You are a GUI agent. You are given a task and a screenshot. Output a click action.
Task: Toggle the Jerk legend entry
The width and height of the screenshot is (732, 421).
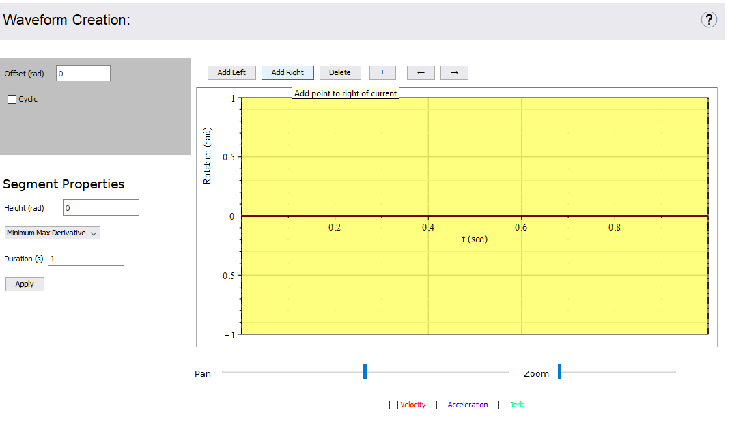point(516,405)
